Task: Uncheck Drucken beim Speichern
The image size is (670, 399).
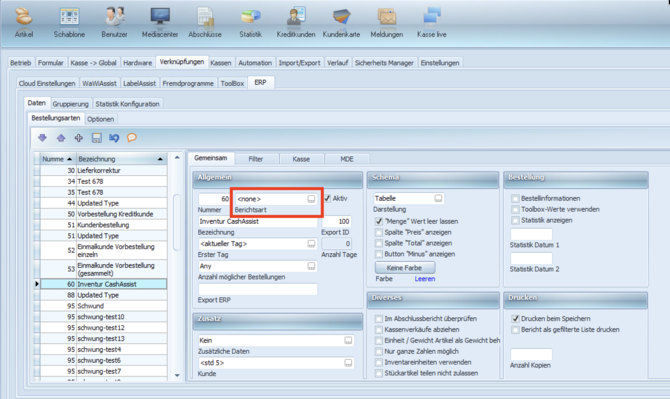Action: [515, 319]
